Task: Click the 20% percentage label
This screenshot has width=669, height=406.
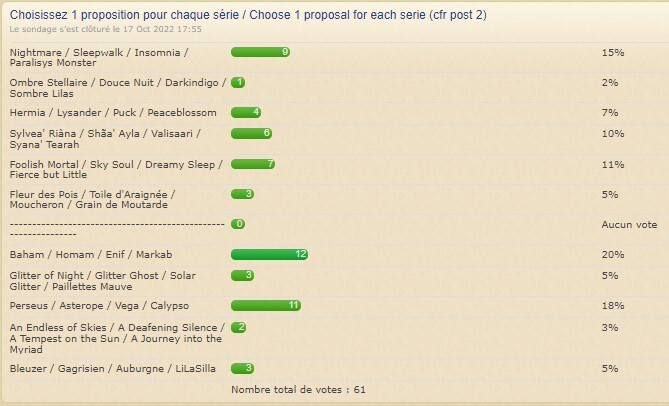Action: click(x=611, y=255)
